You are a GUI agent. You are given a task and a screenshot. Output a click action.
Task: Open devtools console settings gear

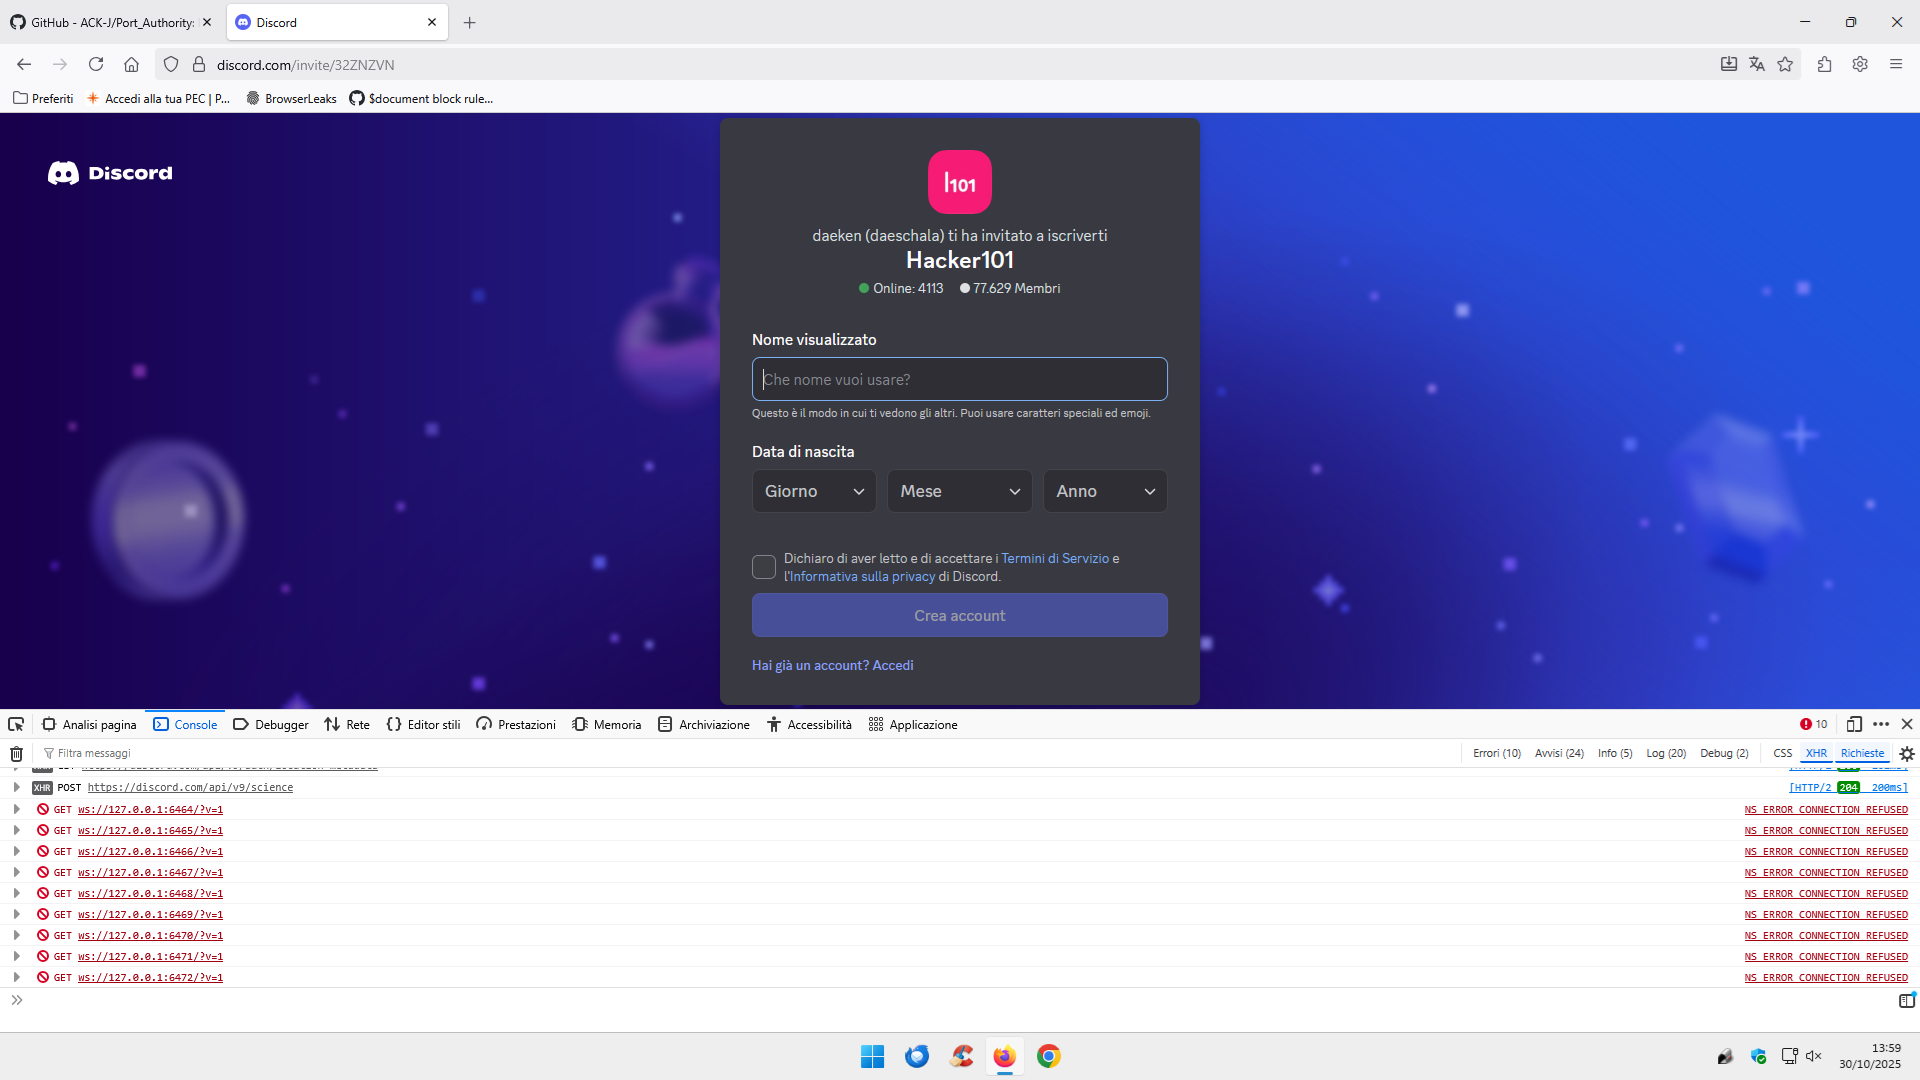(1907, 753)
